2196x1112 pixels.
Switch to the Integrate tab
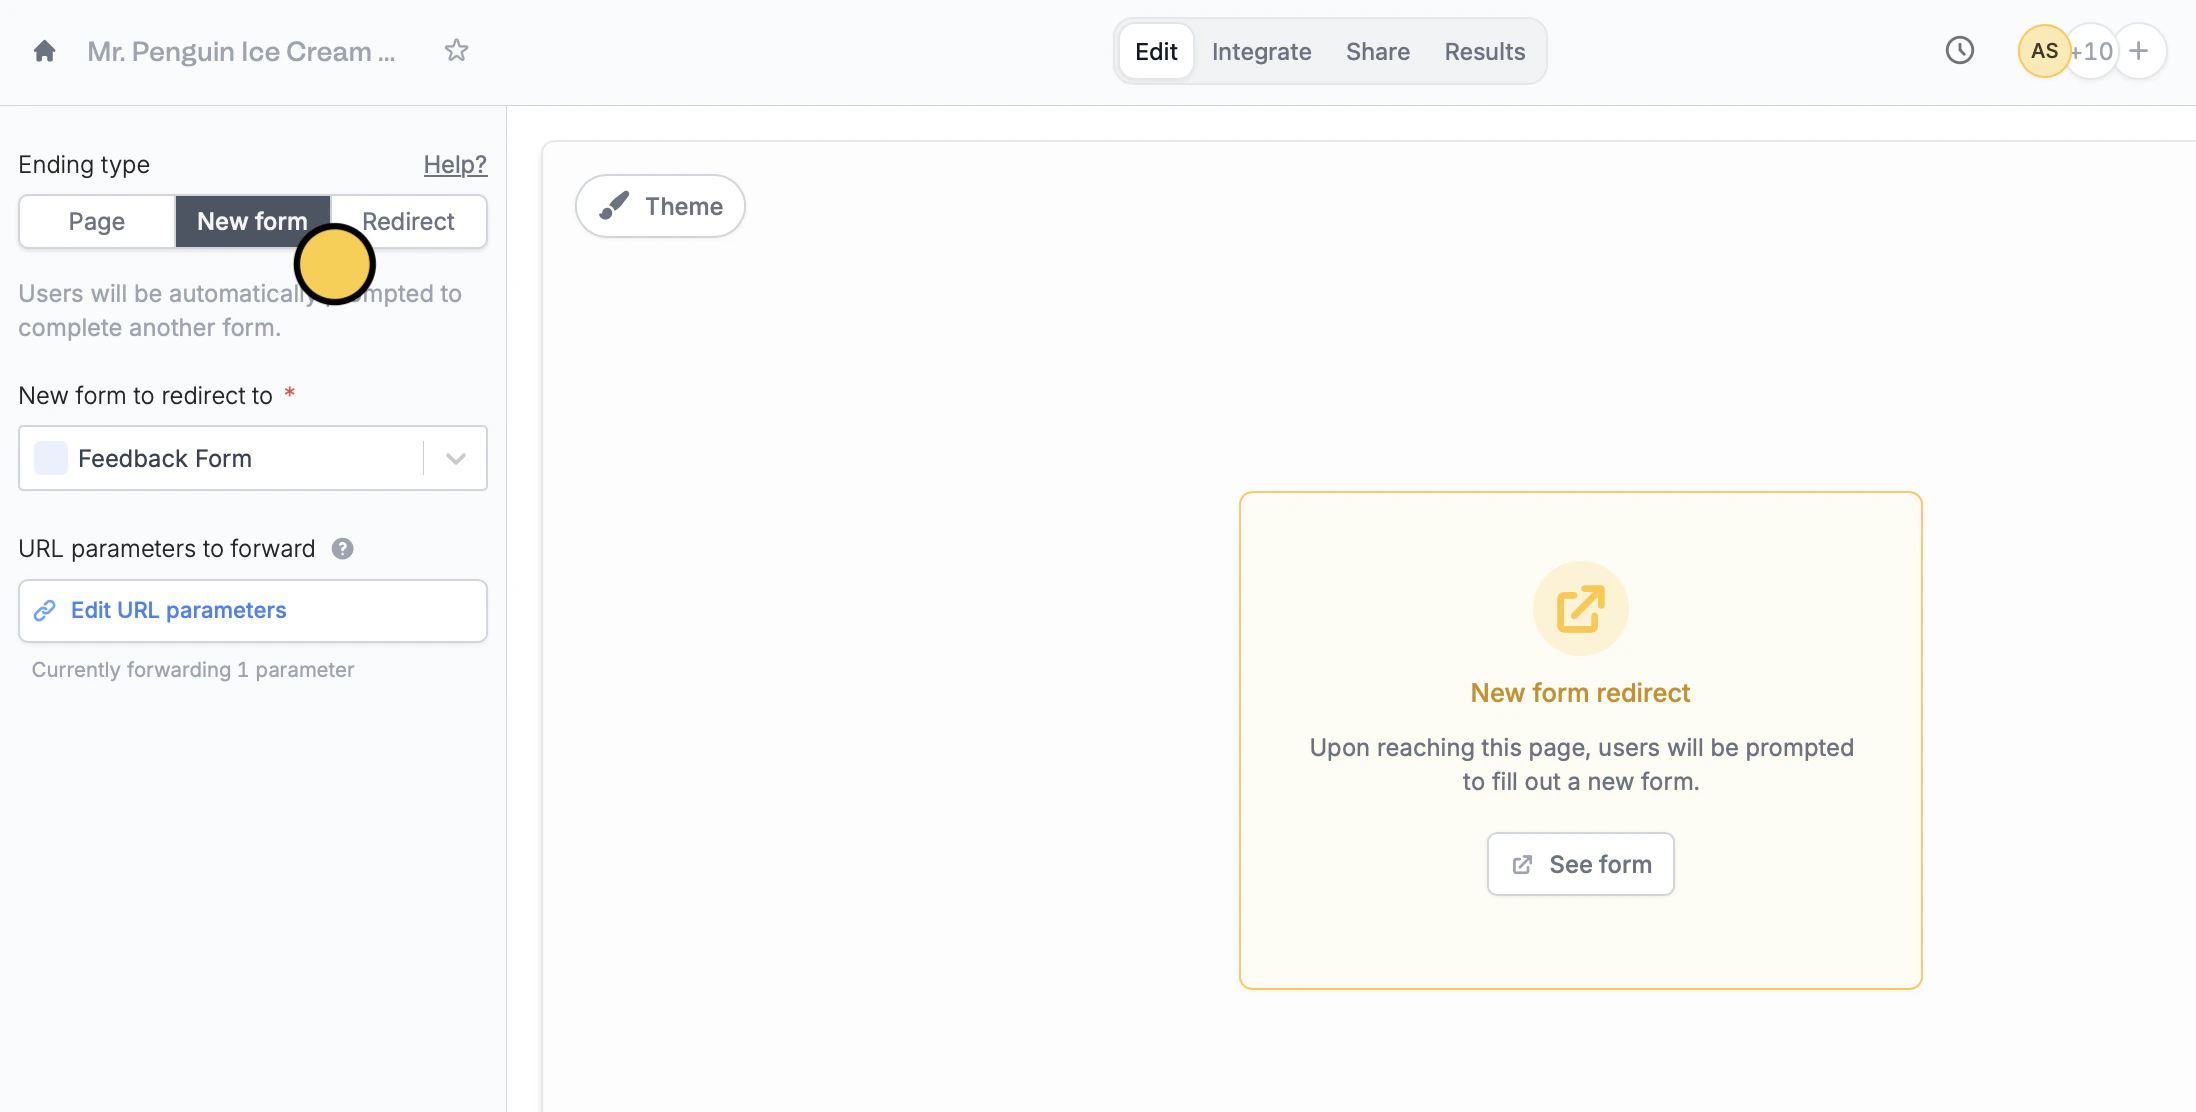point(1261,51)
